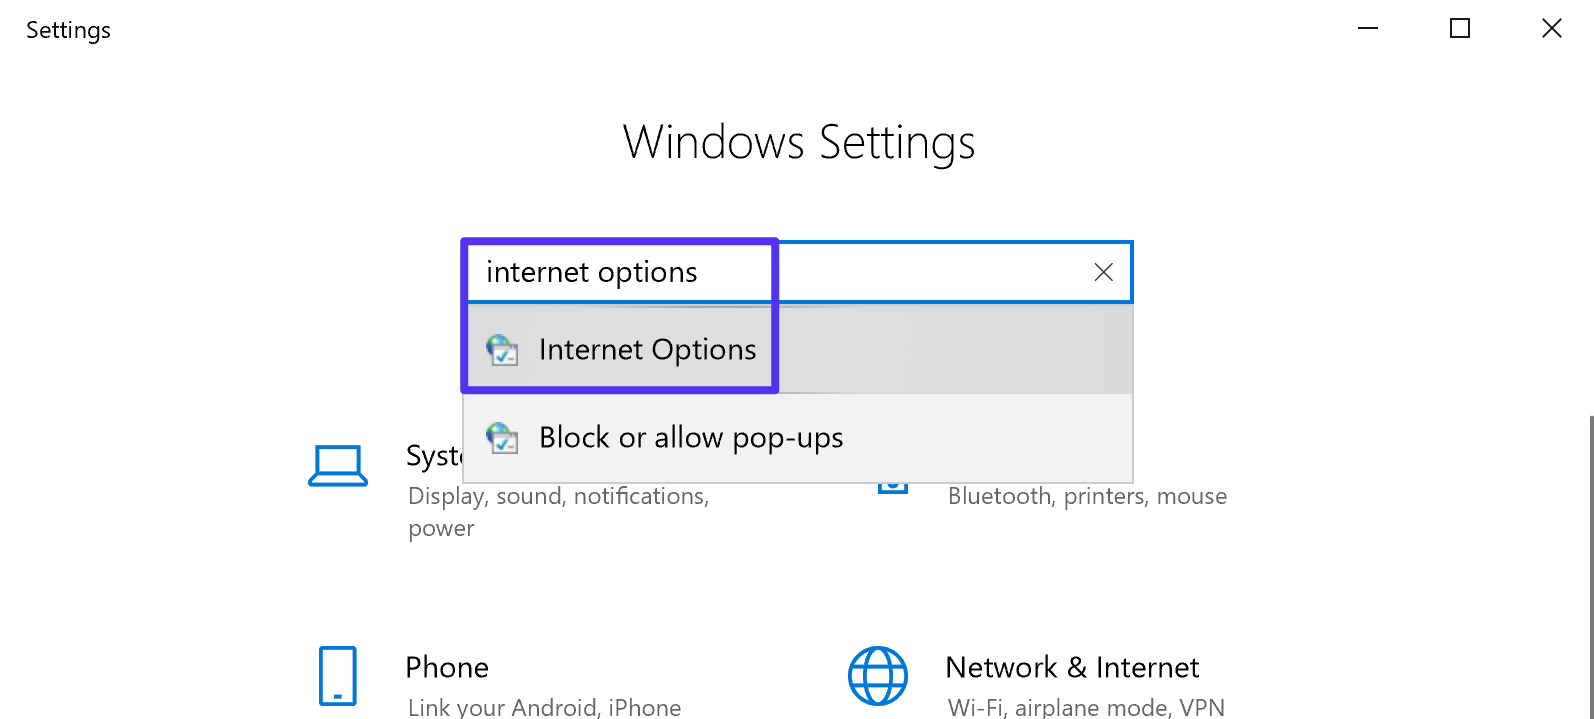
Task: Click the X icon to clear the search
Action: (1102, 271)
